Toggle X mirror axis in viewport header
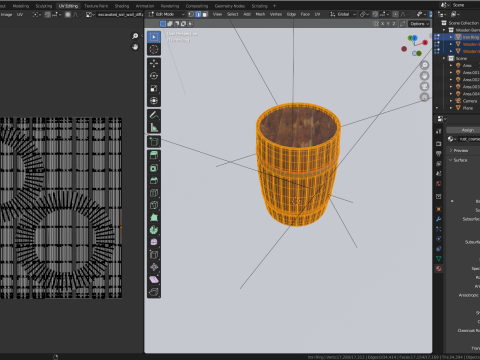480x360 pixels. (382, 24)
